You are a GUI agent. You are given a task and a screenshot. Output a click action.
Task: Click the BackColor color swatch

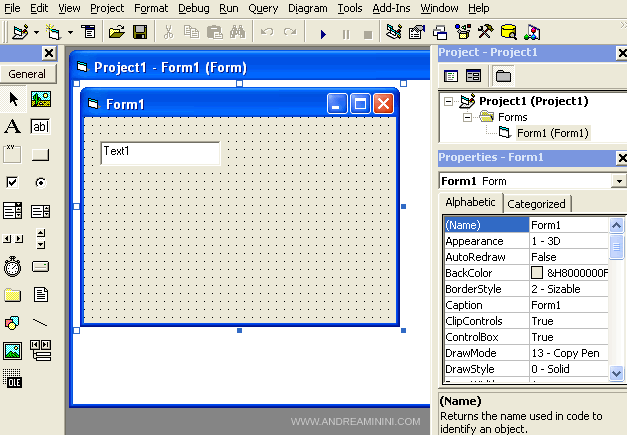(537, 273)
